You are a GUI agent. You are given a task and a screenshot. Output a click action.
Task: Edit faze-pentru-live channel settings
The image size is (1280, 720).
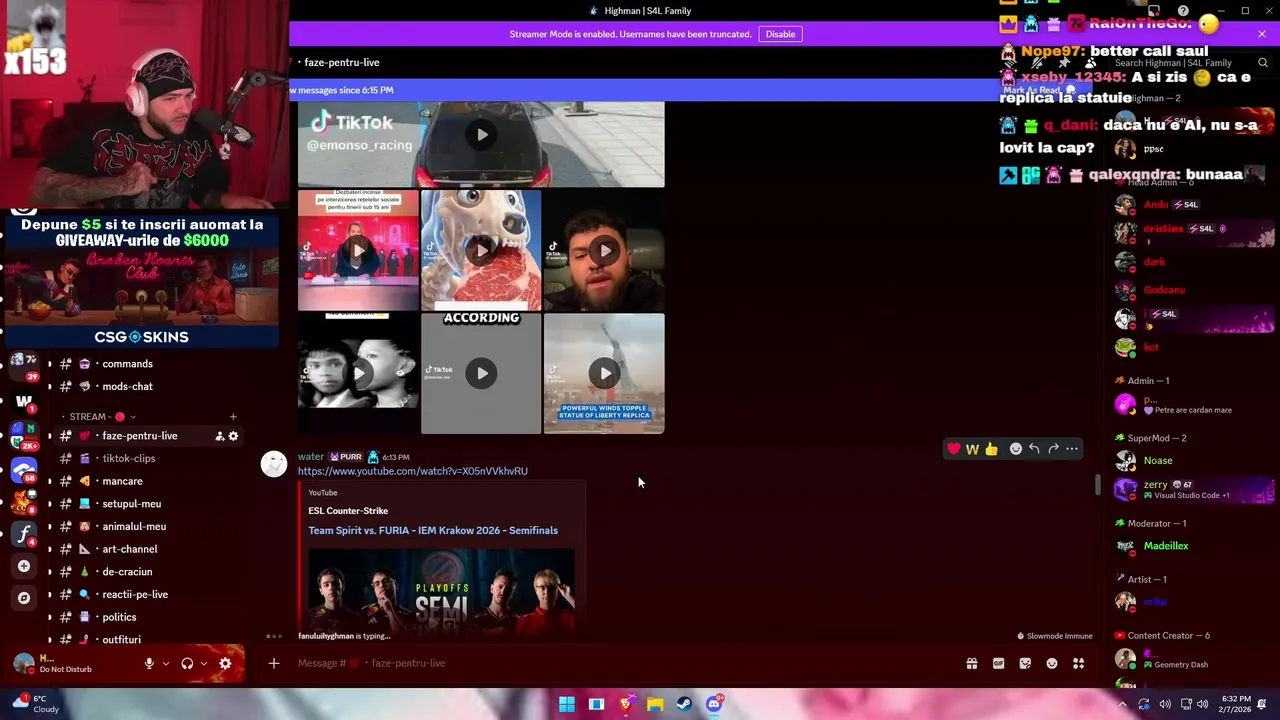tap(234, 436)
